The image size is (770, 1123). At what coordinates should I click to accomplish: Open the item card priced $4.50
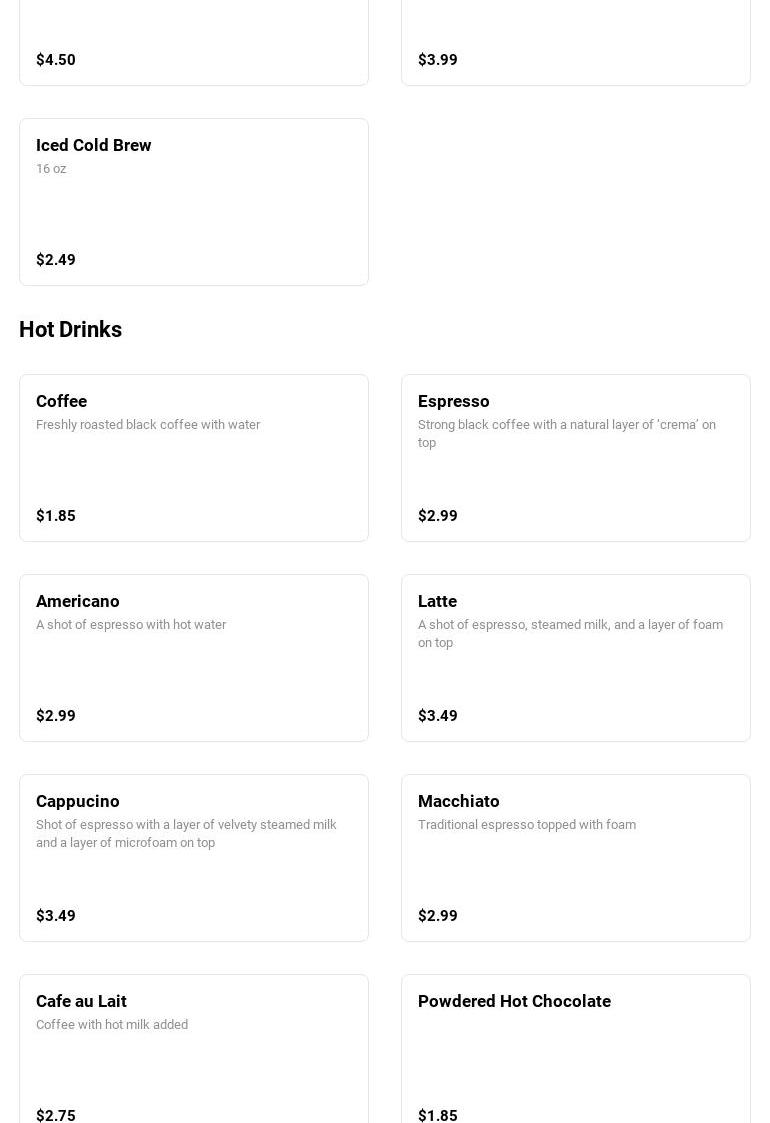[x=194, y=45]
